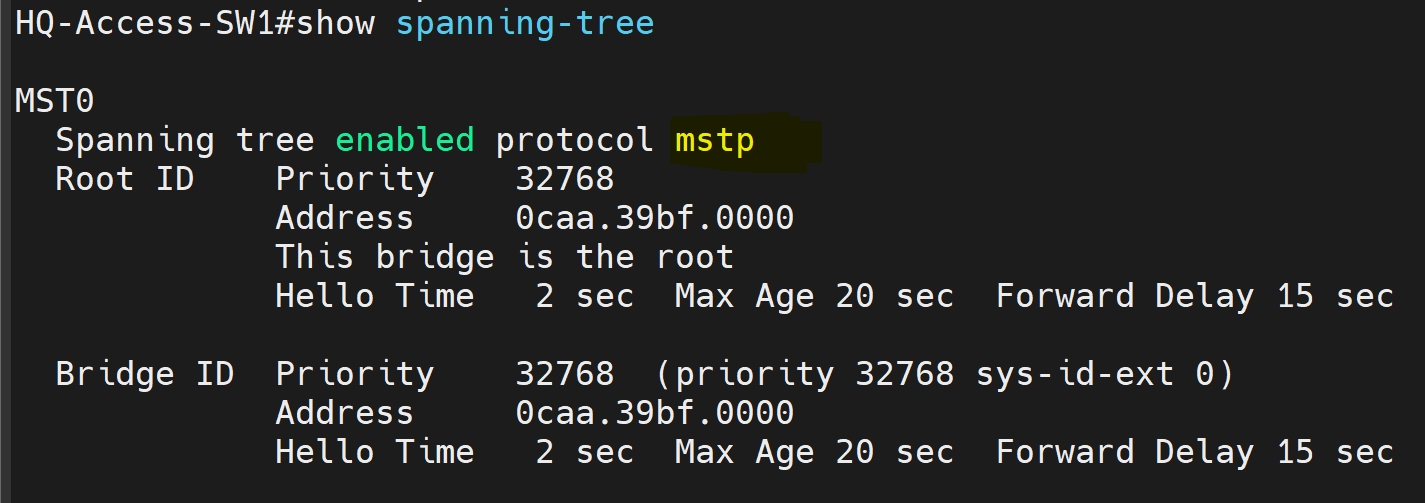Click Root ID Max Age 20 sec
The image size is (1425, 503).
(815, 296)
